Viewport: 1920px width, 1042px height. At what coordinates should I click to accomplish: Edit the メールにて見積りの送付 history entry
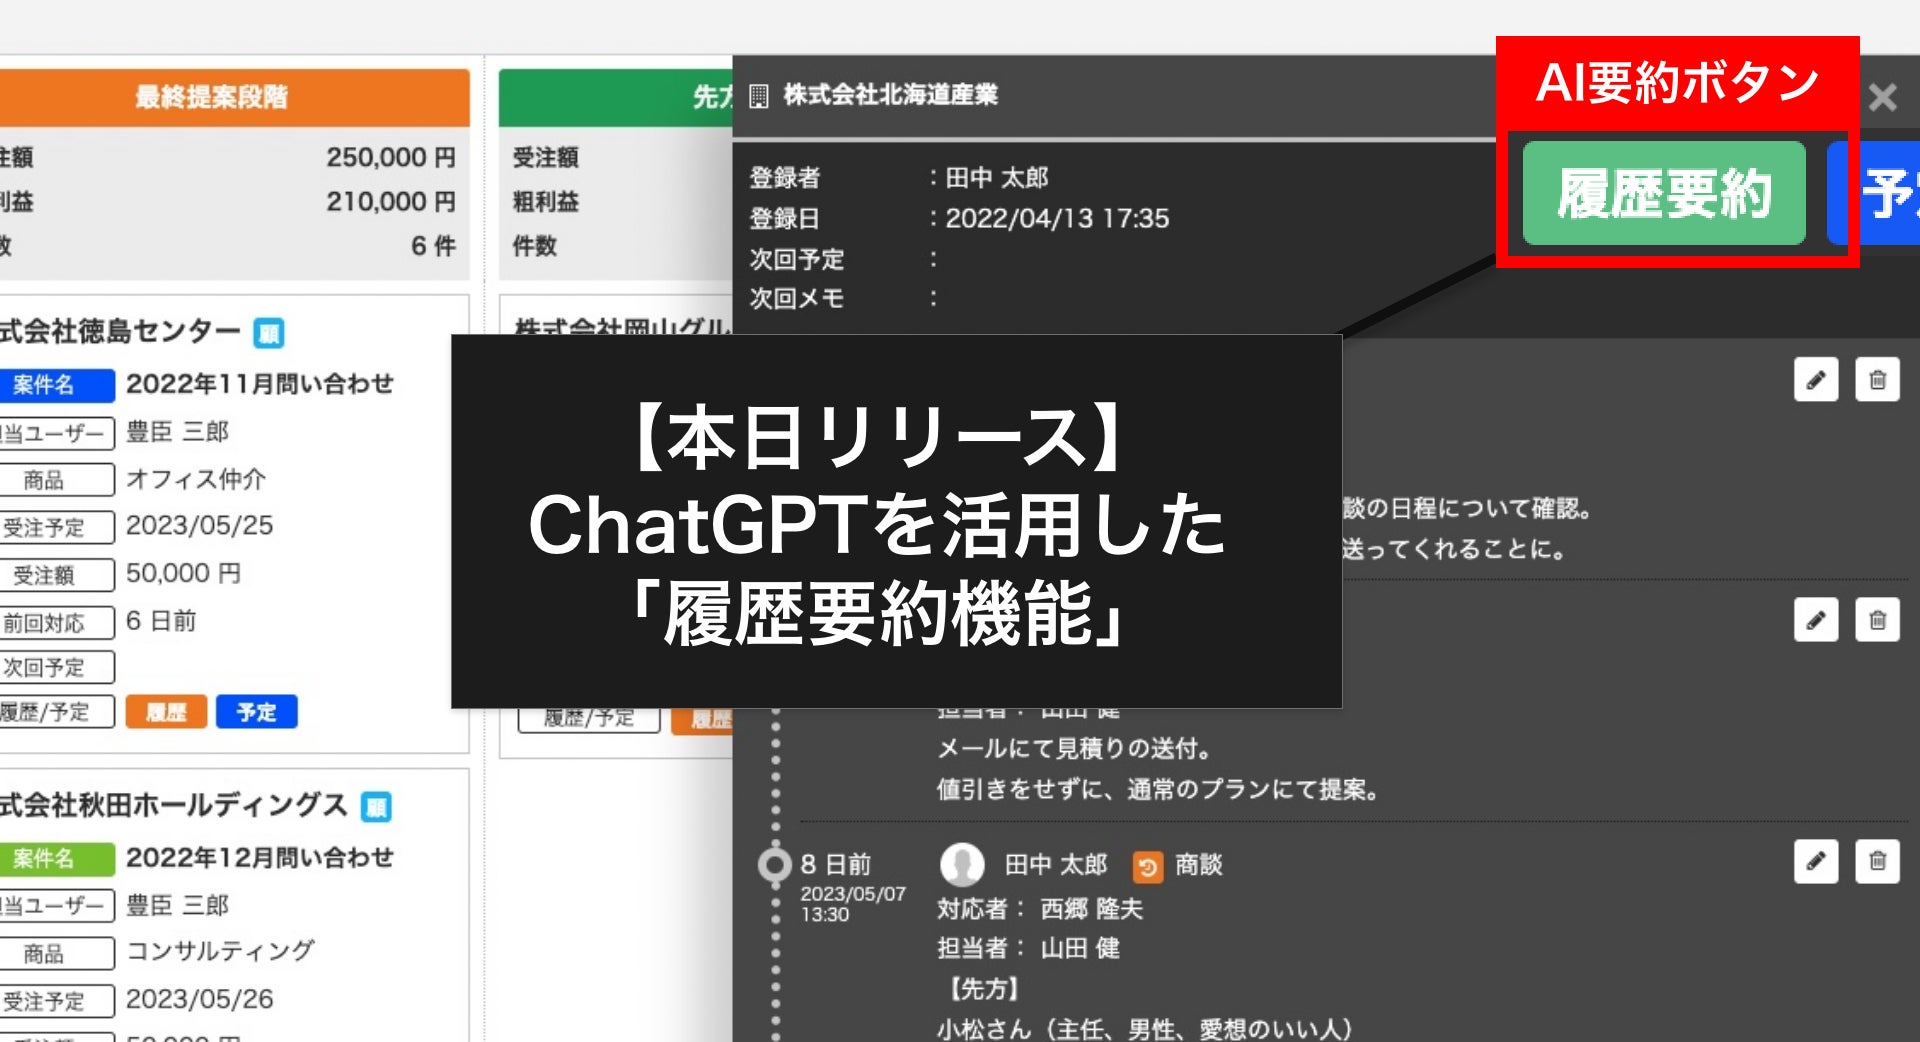point(1816,620)
